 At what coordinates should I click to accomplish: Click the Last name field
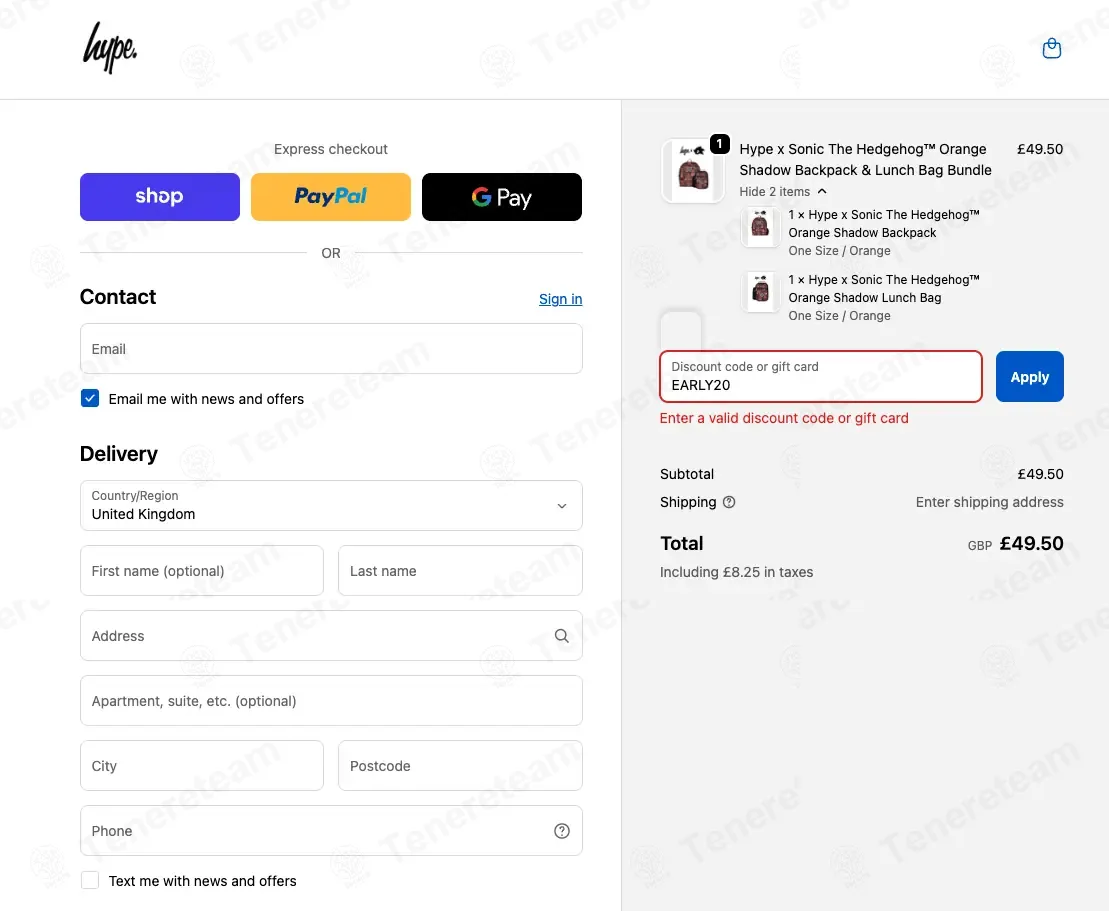click(x=460, y=571)
